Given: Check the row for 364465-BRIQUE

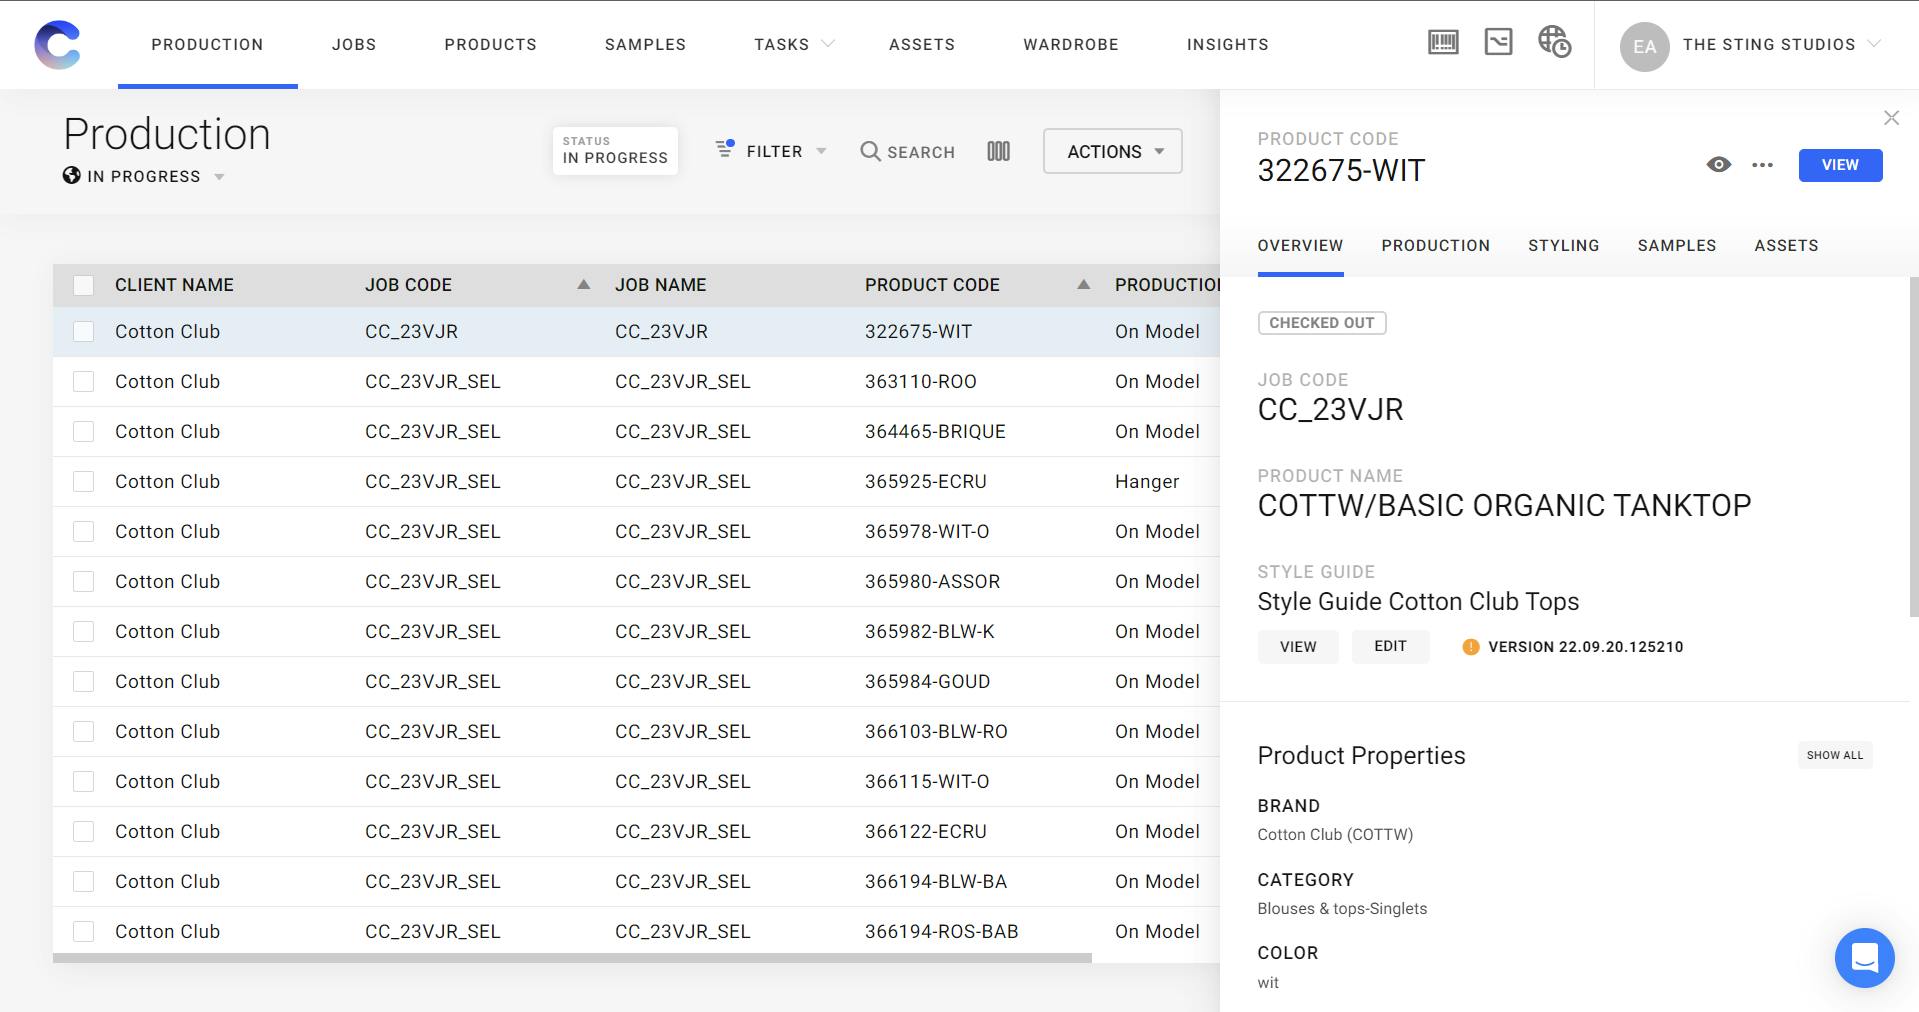Looking at the screenshot, I should click(x=84, y=432).
